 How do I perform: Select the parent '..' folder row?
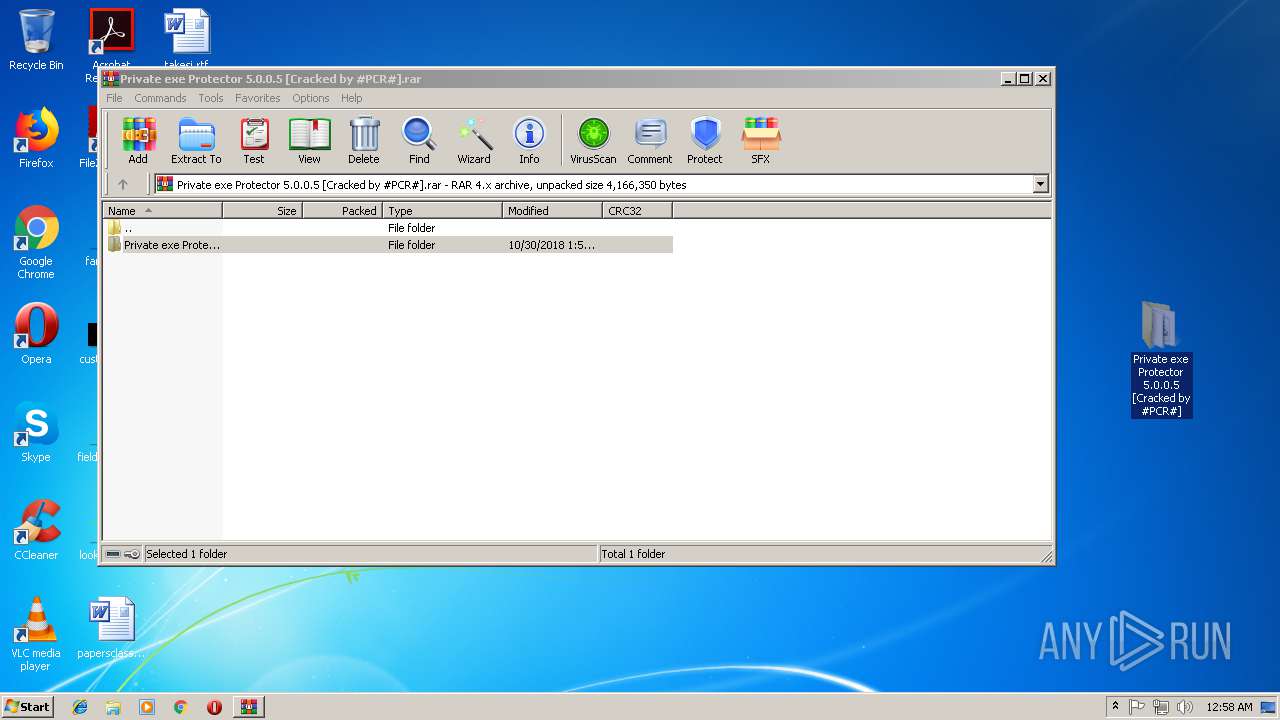coord(388,228)
